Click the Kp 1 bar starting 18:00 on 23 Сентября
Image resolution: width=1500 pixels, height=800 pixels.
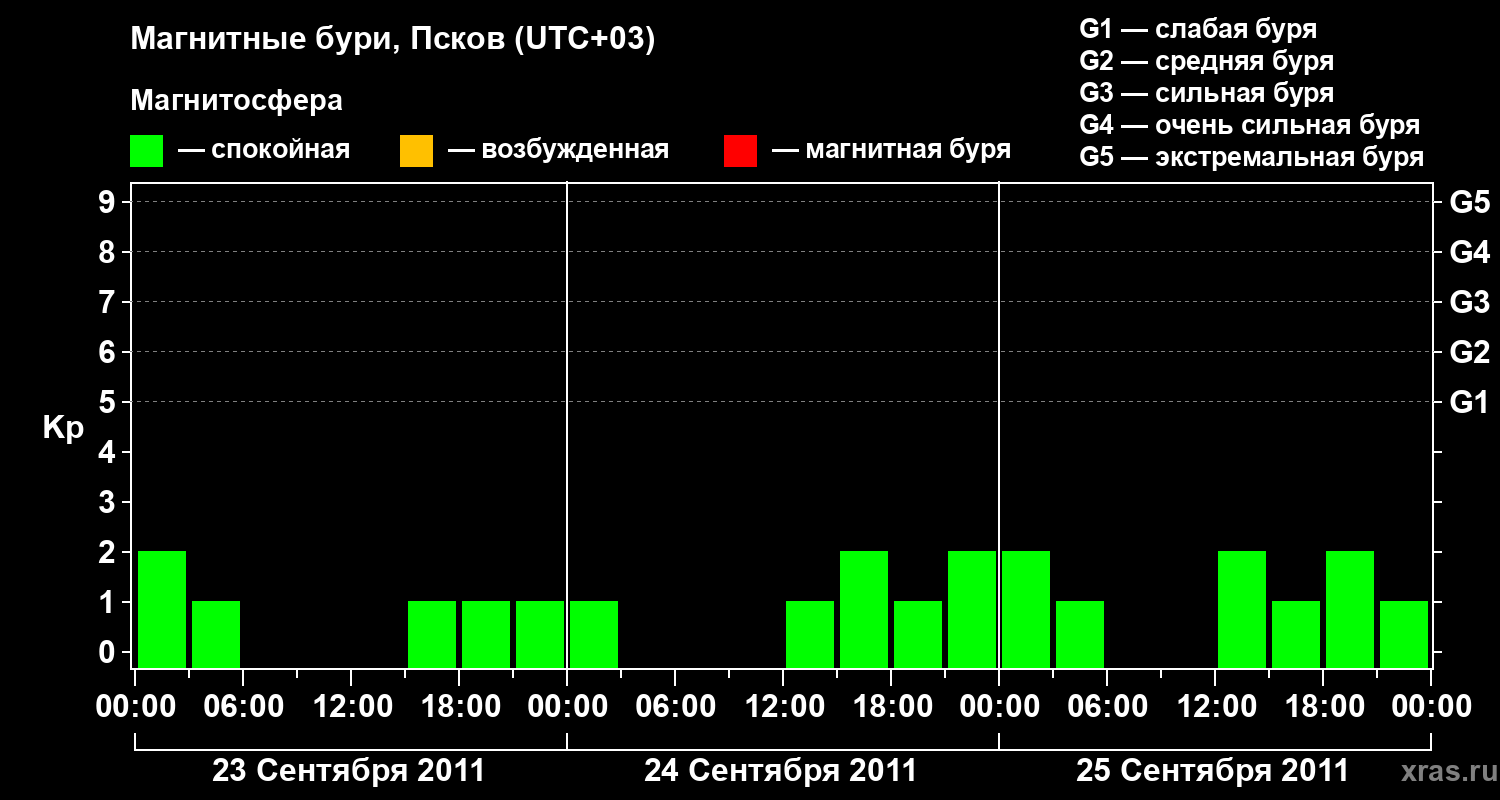tap(486, 634)
